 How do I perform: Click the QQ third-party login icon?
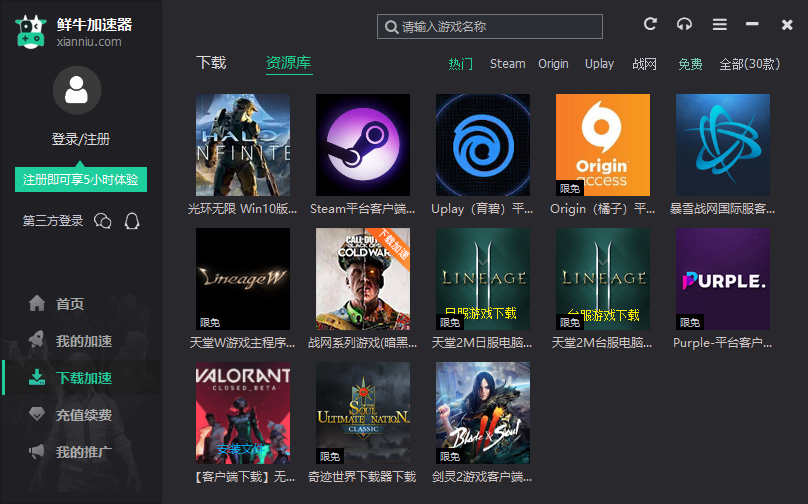[x=131, y=221]
